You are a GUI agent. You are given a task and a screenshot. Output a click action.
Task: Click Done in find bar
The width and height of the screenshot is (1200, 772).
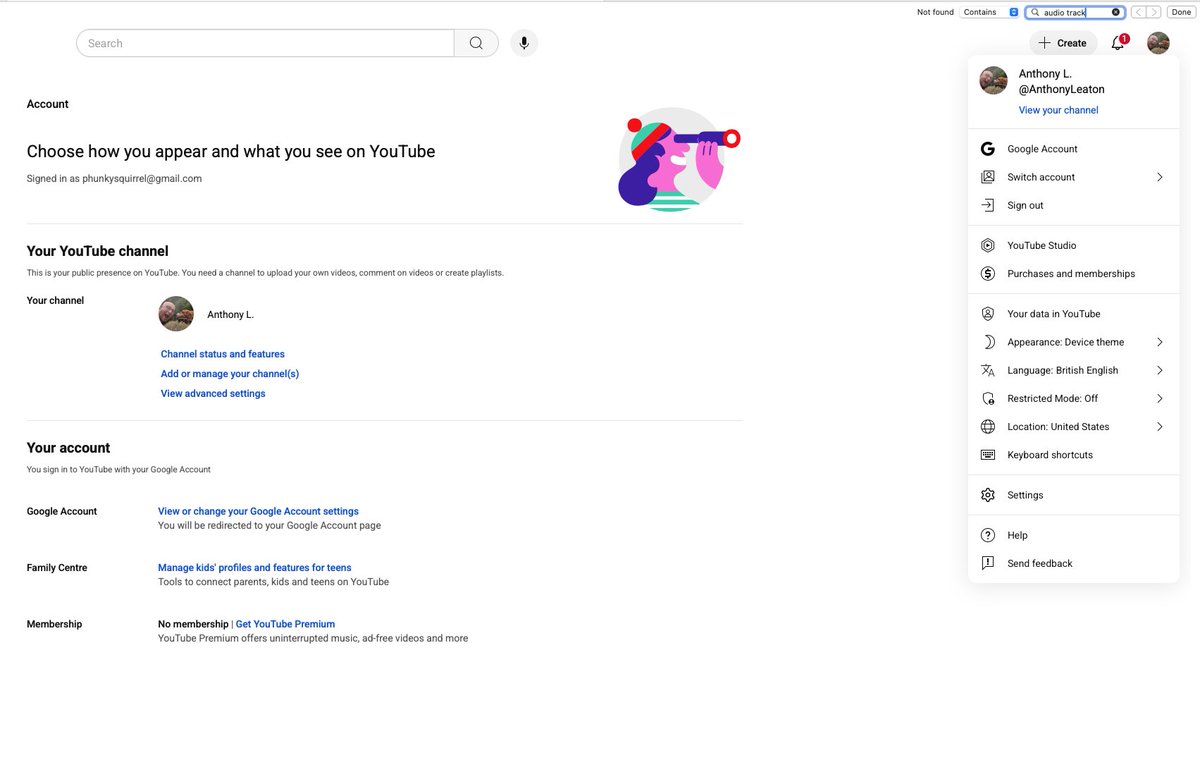tap(1180, 12)
